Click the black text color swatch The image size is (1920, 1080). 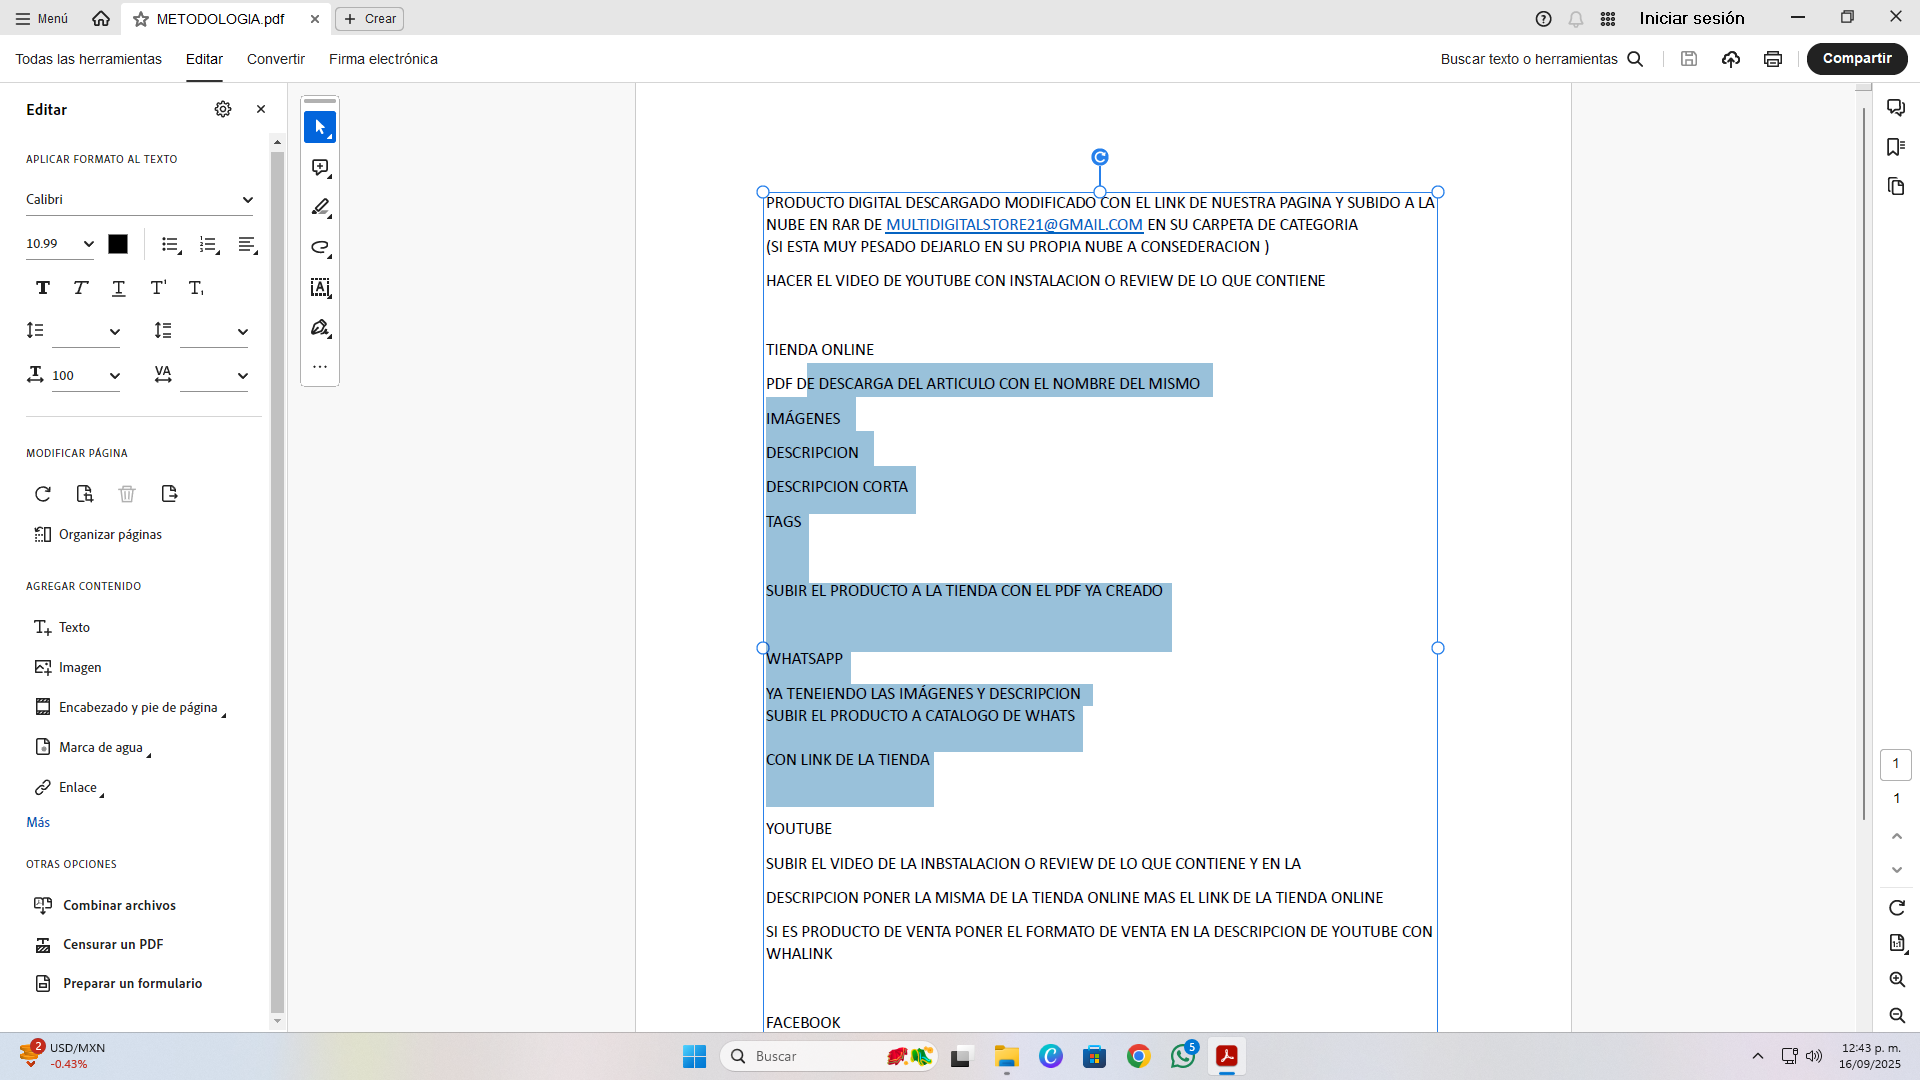pos(118,244)
